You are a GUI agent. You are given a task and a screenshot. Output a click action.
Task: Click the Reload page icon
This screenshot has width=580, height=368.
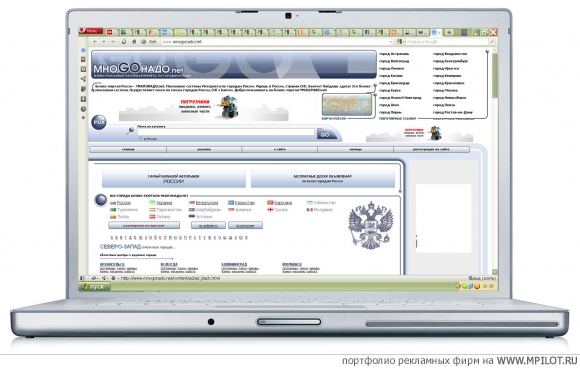(124, 42)
